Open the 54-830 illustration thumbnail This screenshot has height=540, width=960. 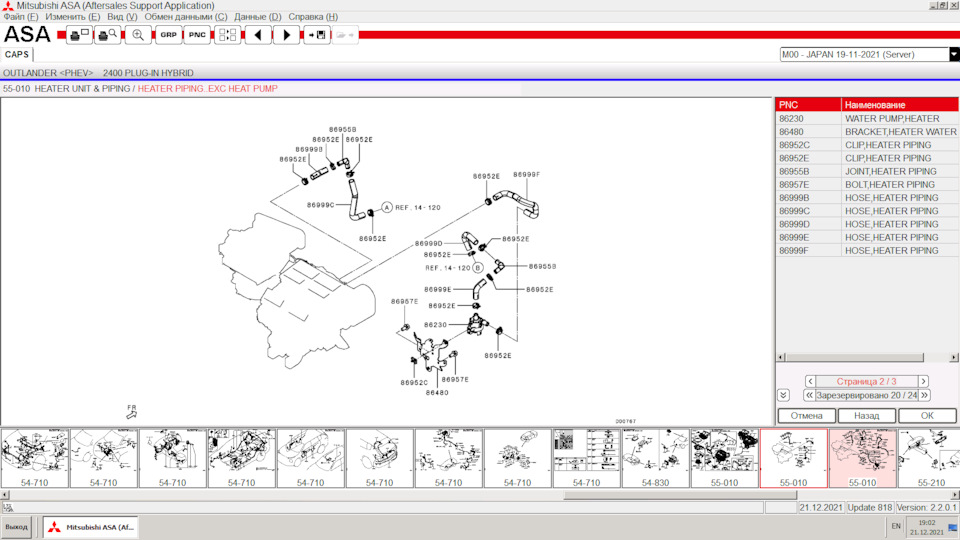655,459
